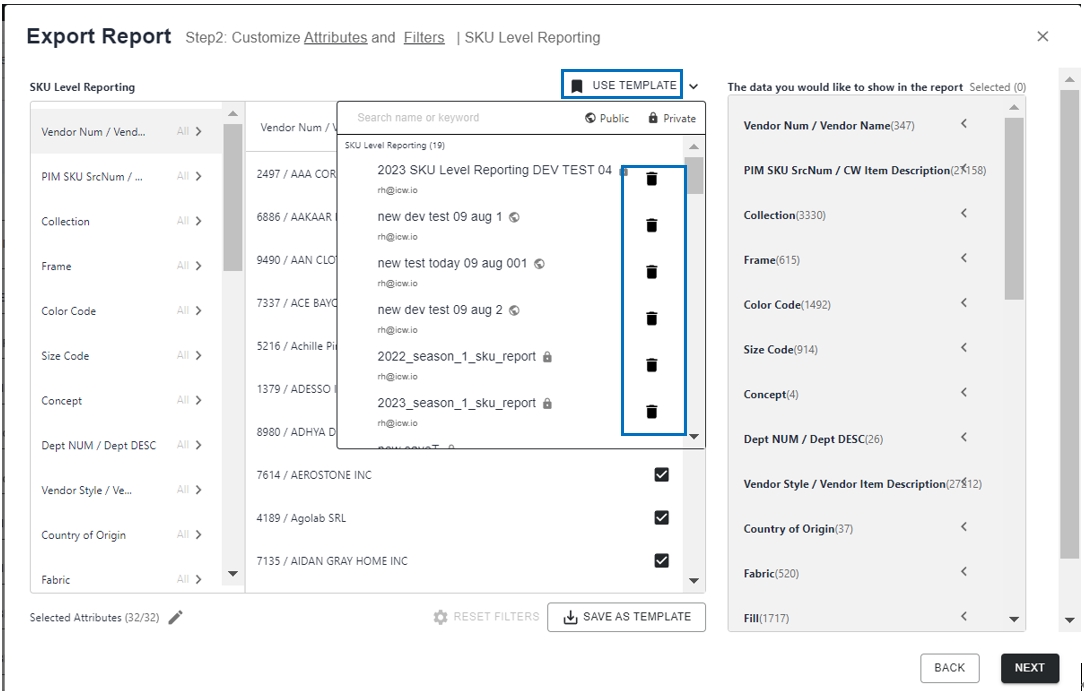The width and height of the screenshot is (1084, 691).
Task: Filter templates by Private
Action: tap(671, 118)
